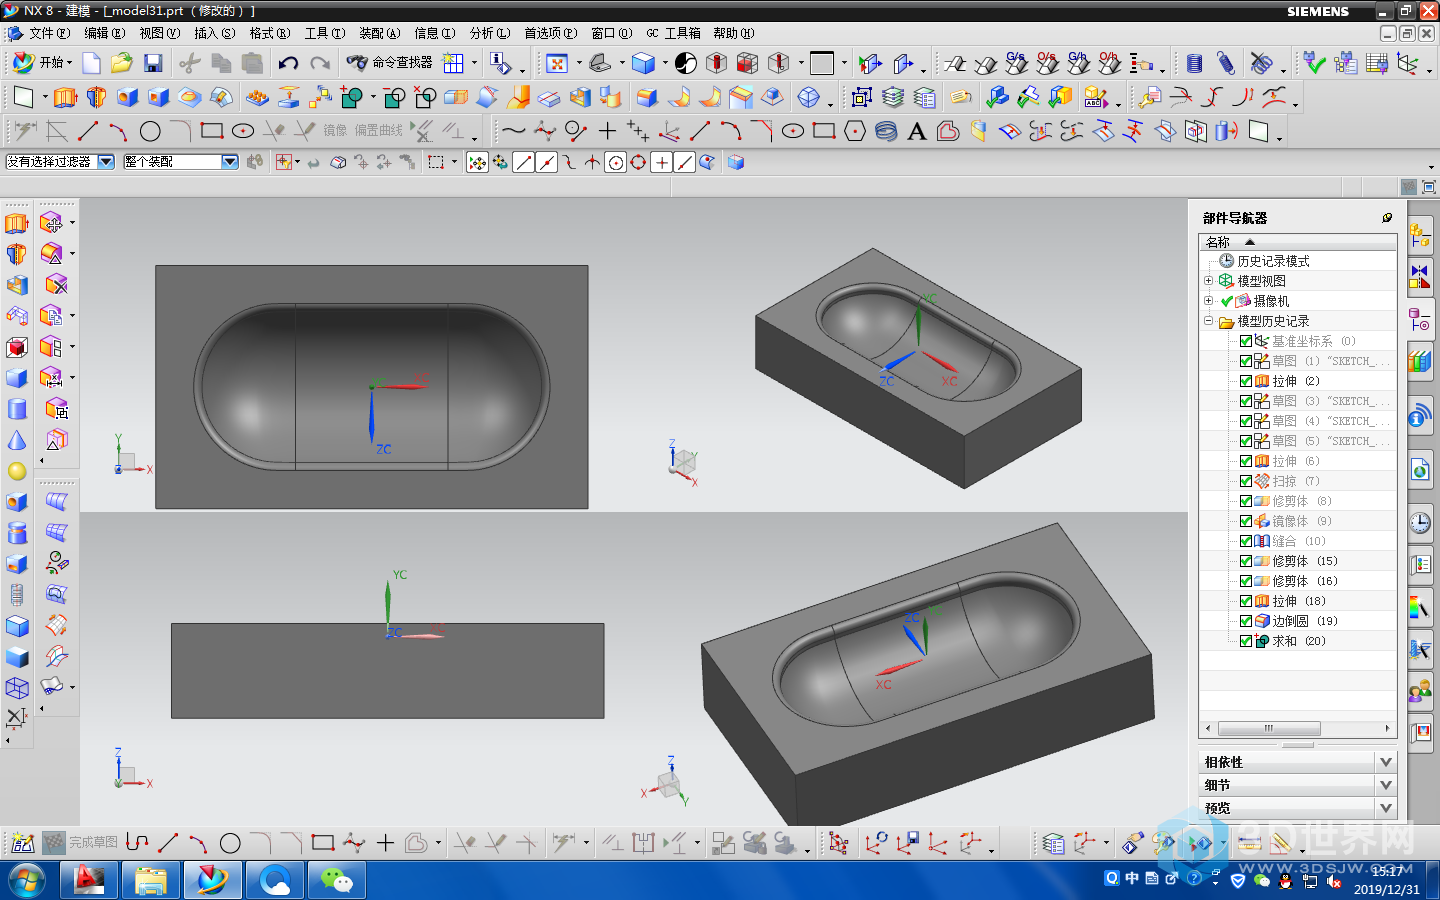Image resolution: width=1440 pixels, height=900 pixels.
Task: Open the Roles sidebar tab
Action: click(1420, 689)
